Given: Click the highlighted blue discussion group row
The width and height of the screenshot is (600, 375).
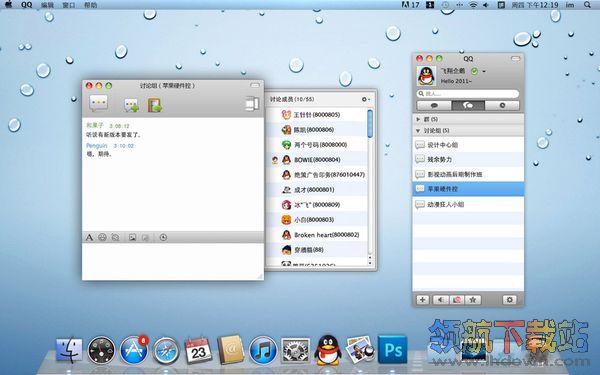Looking at the screenshot, I should 468,189.
